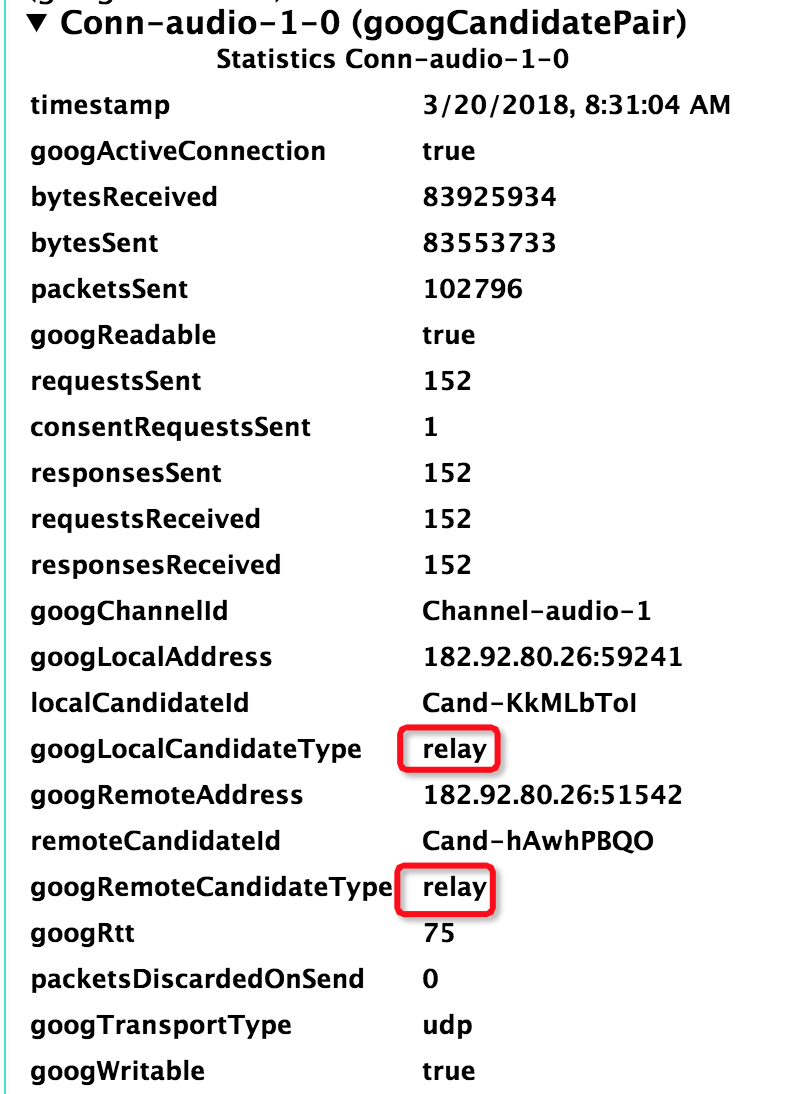
Task: Select the googChannelId value Channel-audio-1
Action: point(537,612)
